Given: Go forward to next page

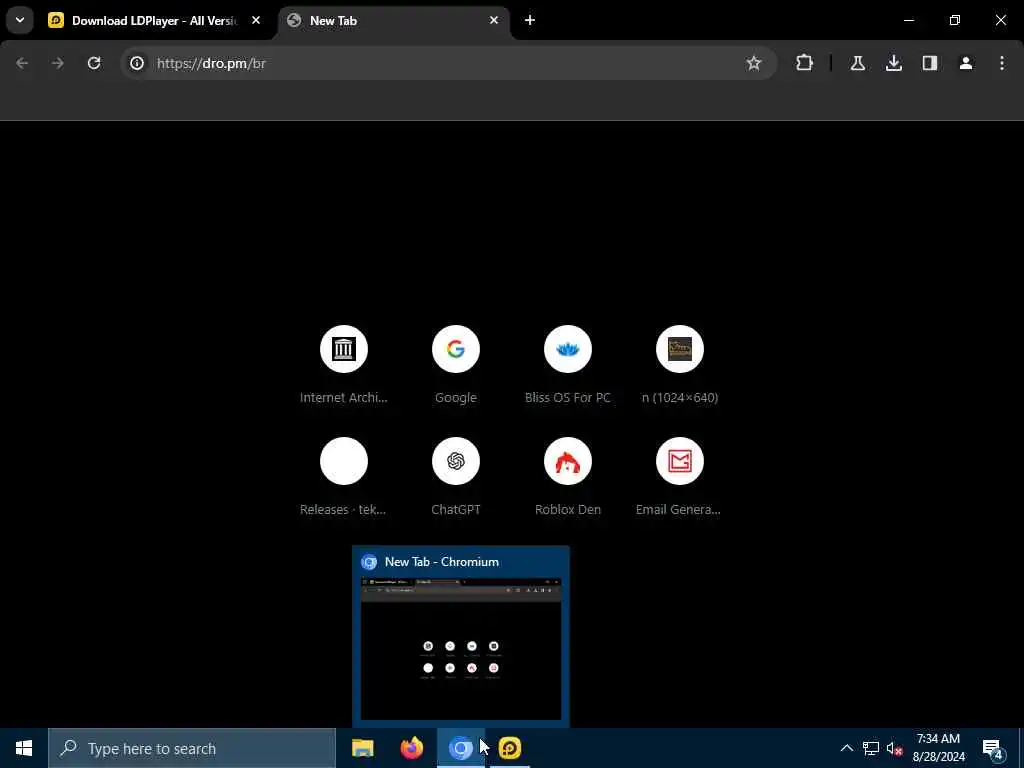Looking at the screenshot, I should 58,63.
